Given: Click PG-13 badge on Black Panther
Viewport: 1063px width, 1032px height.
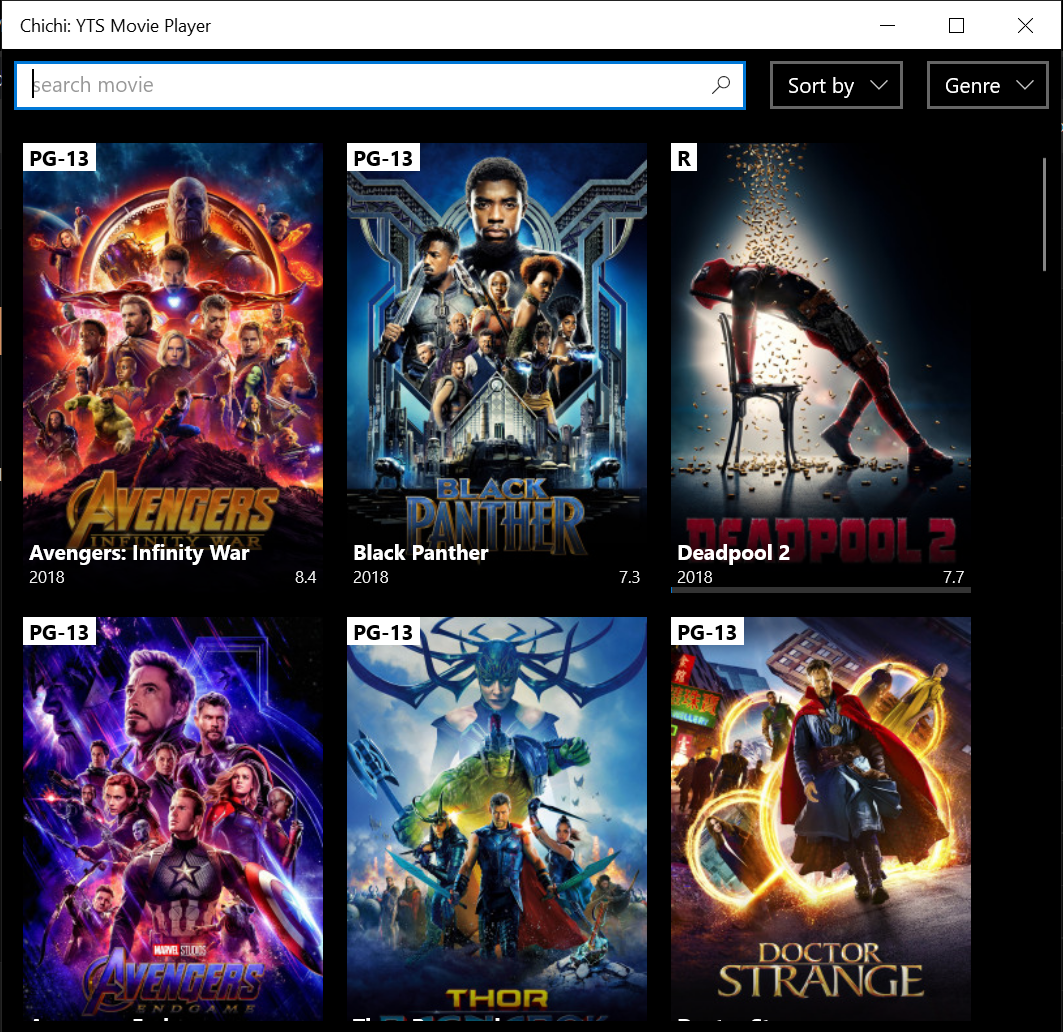Looking at the screenshot, I should click(x=383, y=157).
